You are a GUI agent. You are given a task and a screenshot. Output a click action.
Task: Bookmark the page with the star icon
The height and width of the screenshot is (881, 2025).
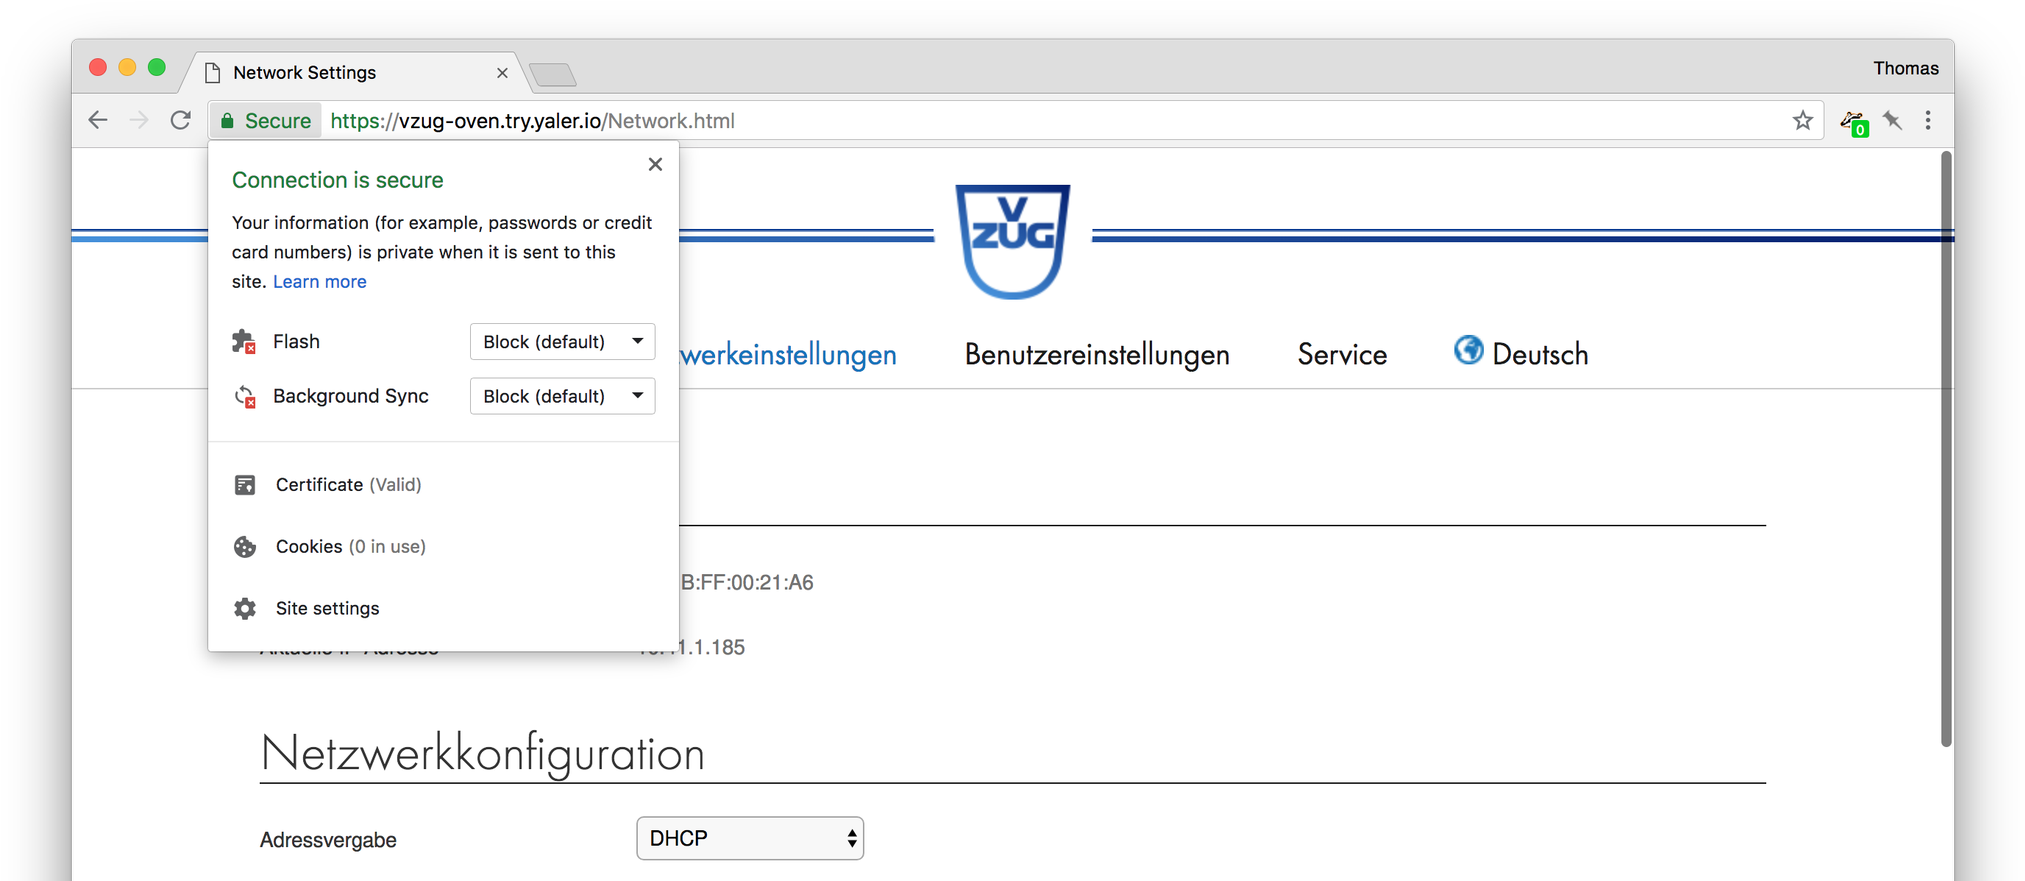(x=1802, y=121)
